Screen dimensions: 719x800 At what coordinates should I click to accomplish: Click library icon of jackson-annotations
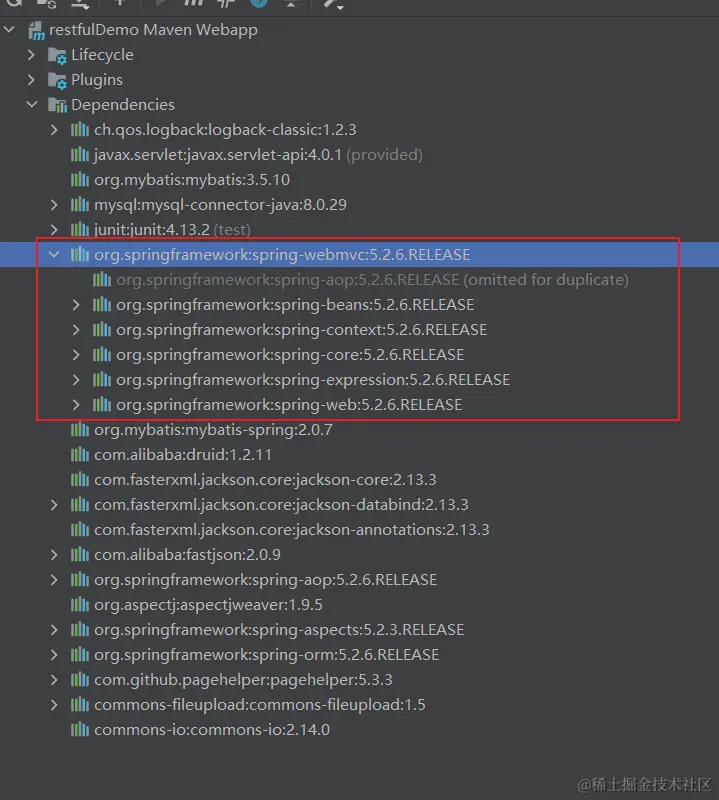point(80,530)
